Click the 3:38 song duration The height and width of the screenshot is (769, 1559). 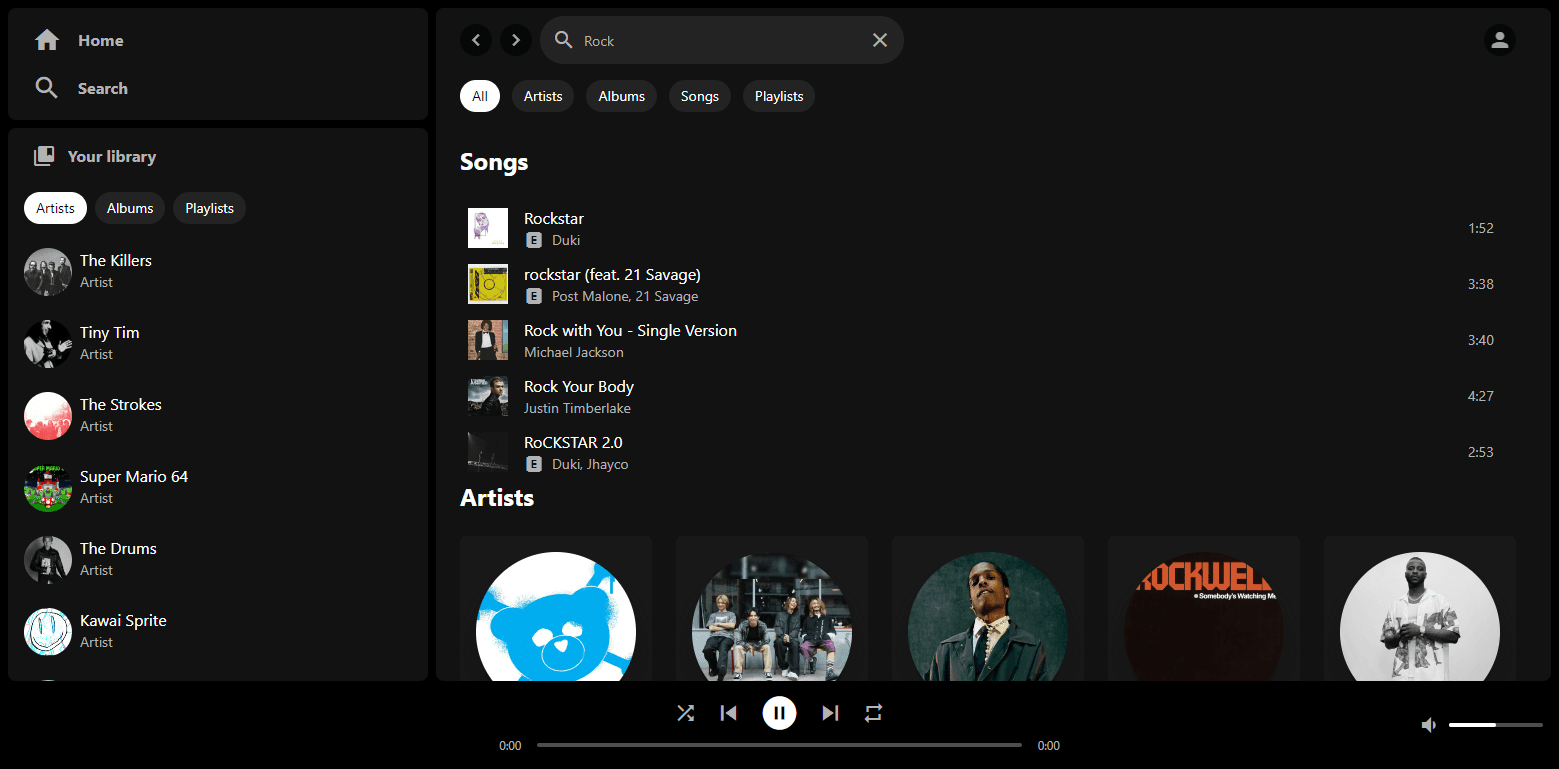point(1480,284)
